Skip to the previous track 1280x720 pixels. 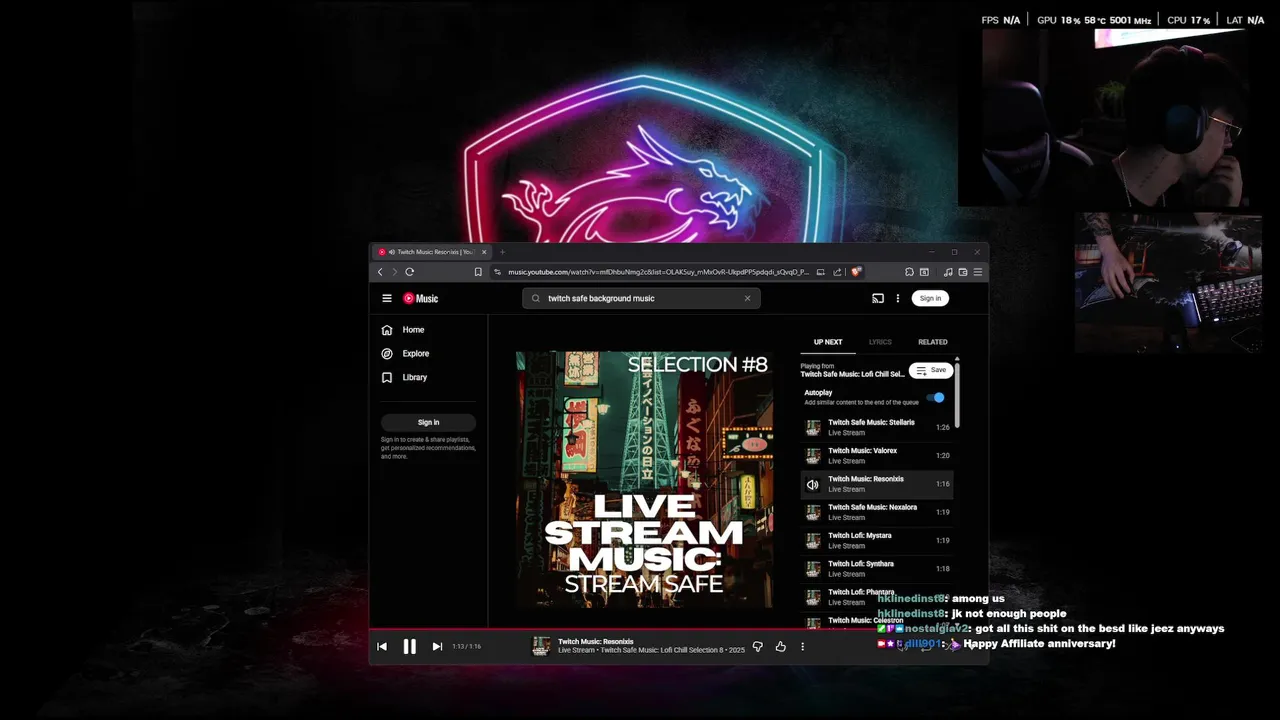click(x=382, y=646)
